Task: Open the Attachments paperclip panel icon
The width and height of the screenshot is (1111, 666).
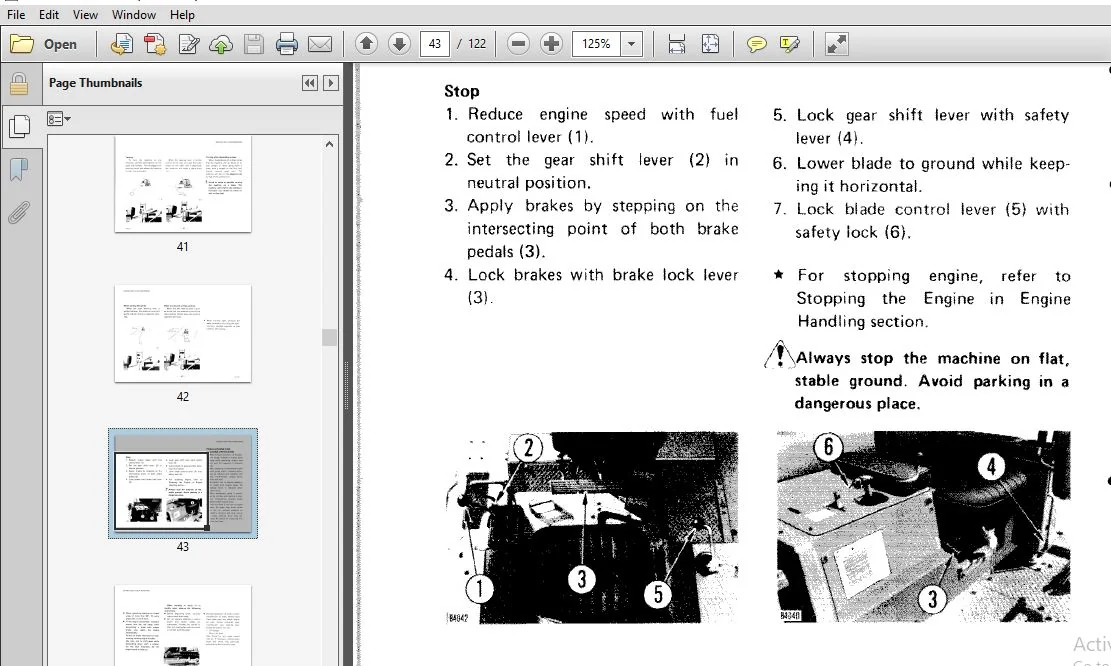Action: pyautogui.click(x=19, y=212)
